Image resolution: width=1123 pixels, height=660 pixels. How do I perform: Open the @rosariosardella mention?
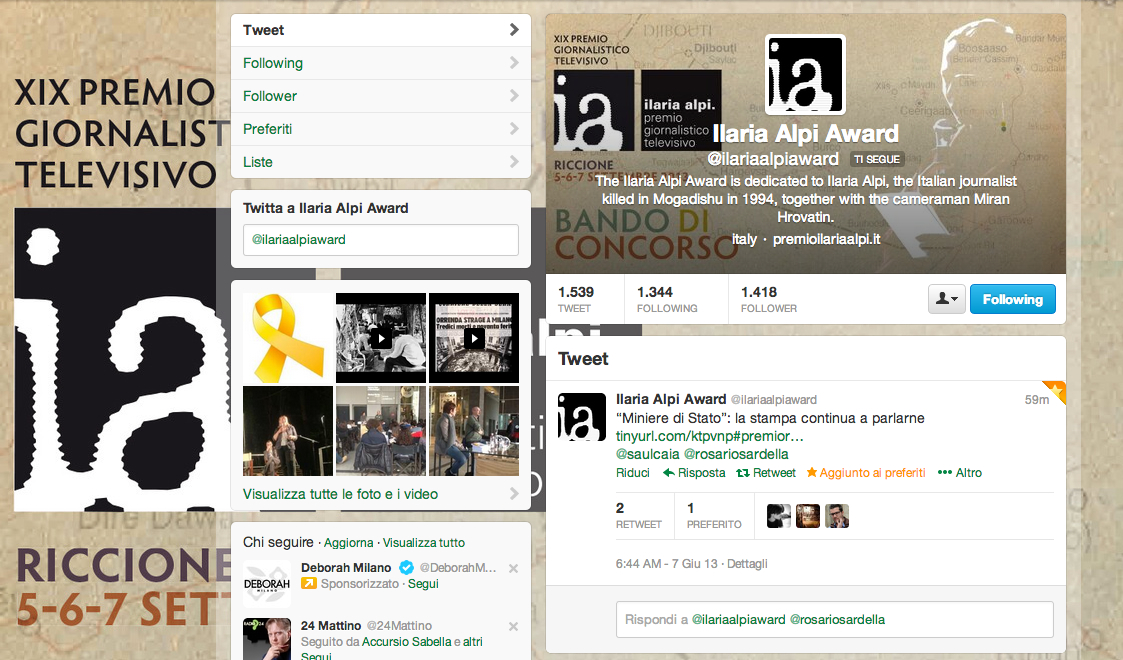tap(736, 454)
